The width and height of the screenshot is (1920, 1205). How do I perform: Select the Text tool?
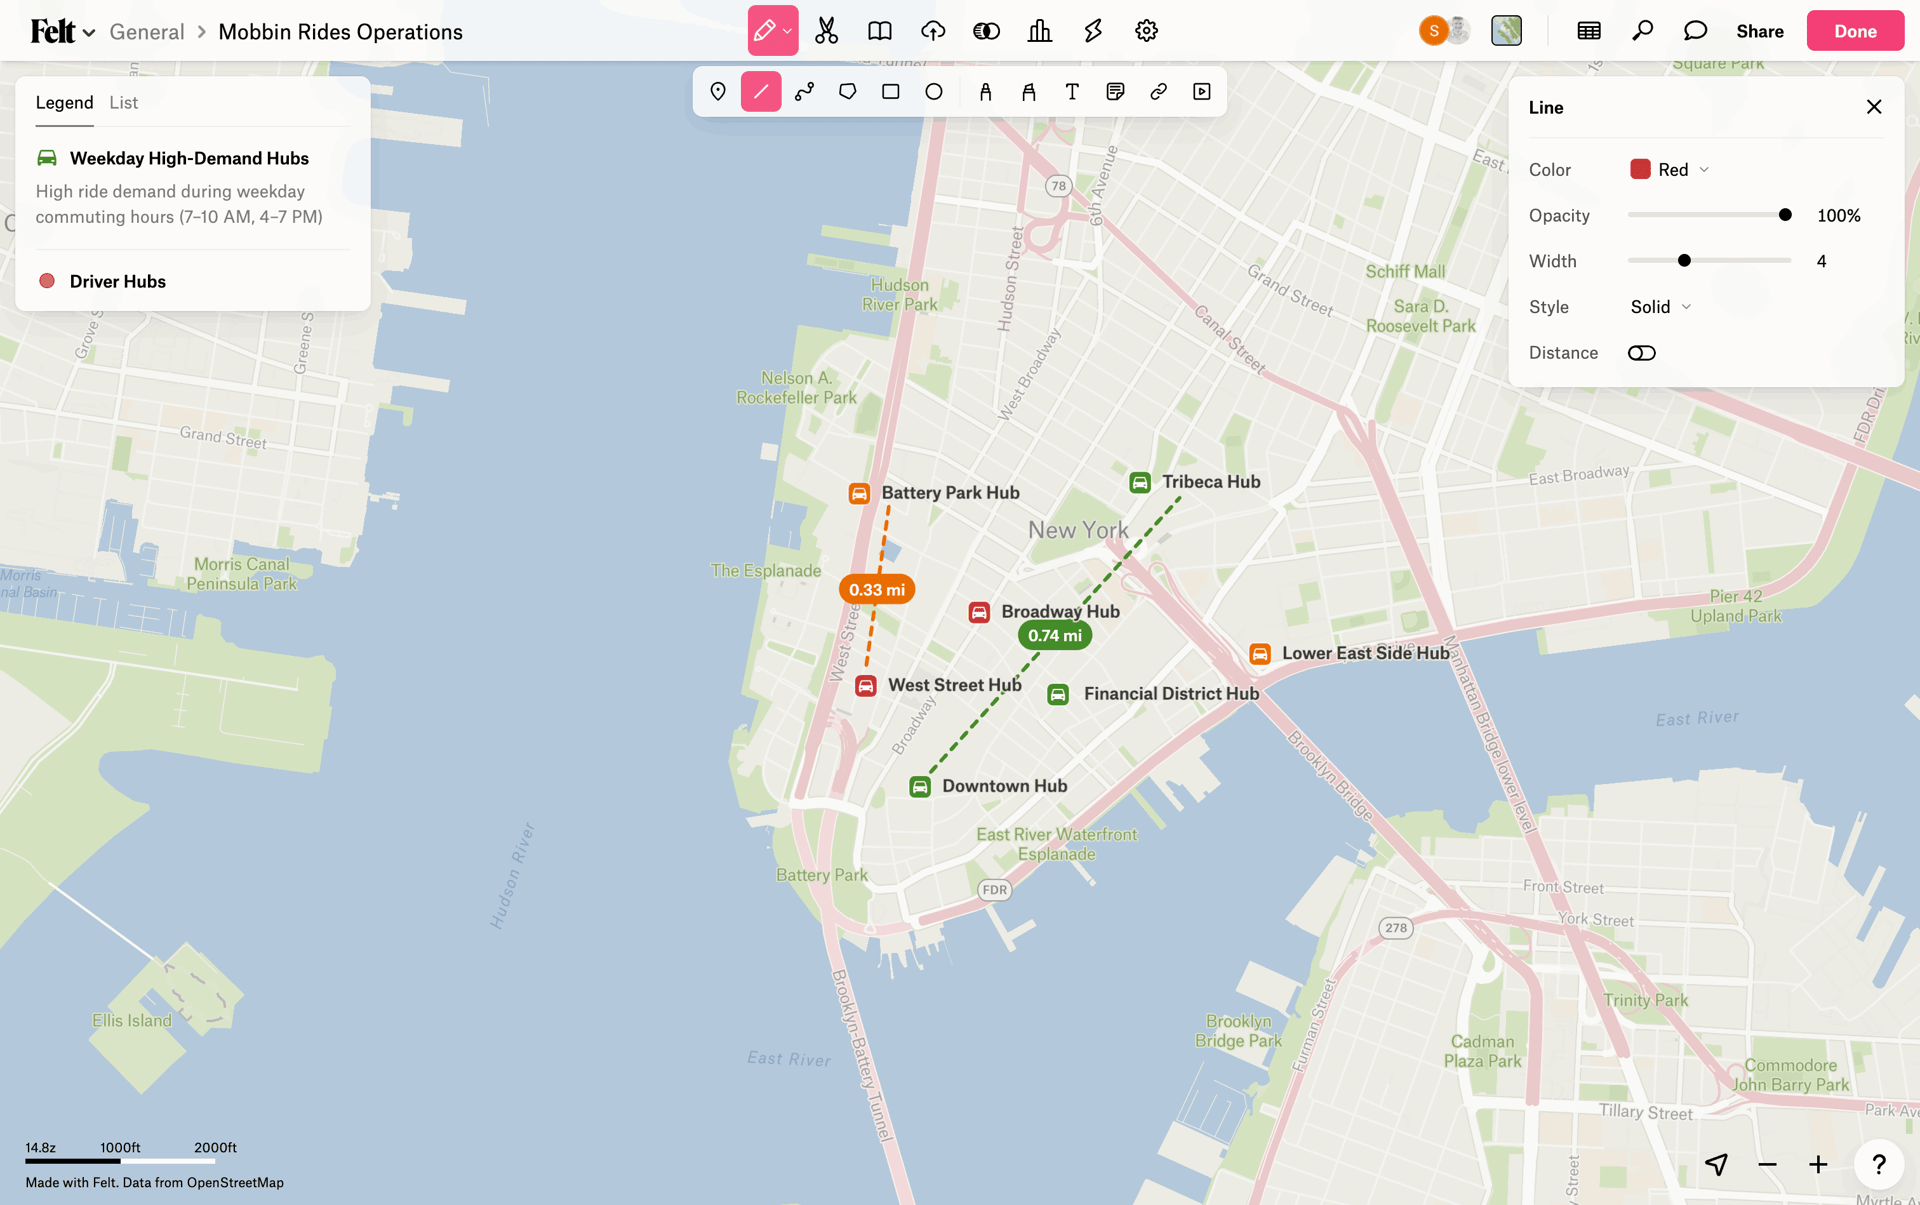tap(1072, 92)
